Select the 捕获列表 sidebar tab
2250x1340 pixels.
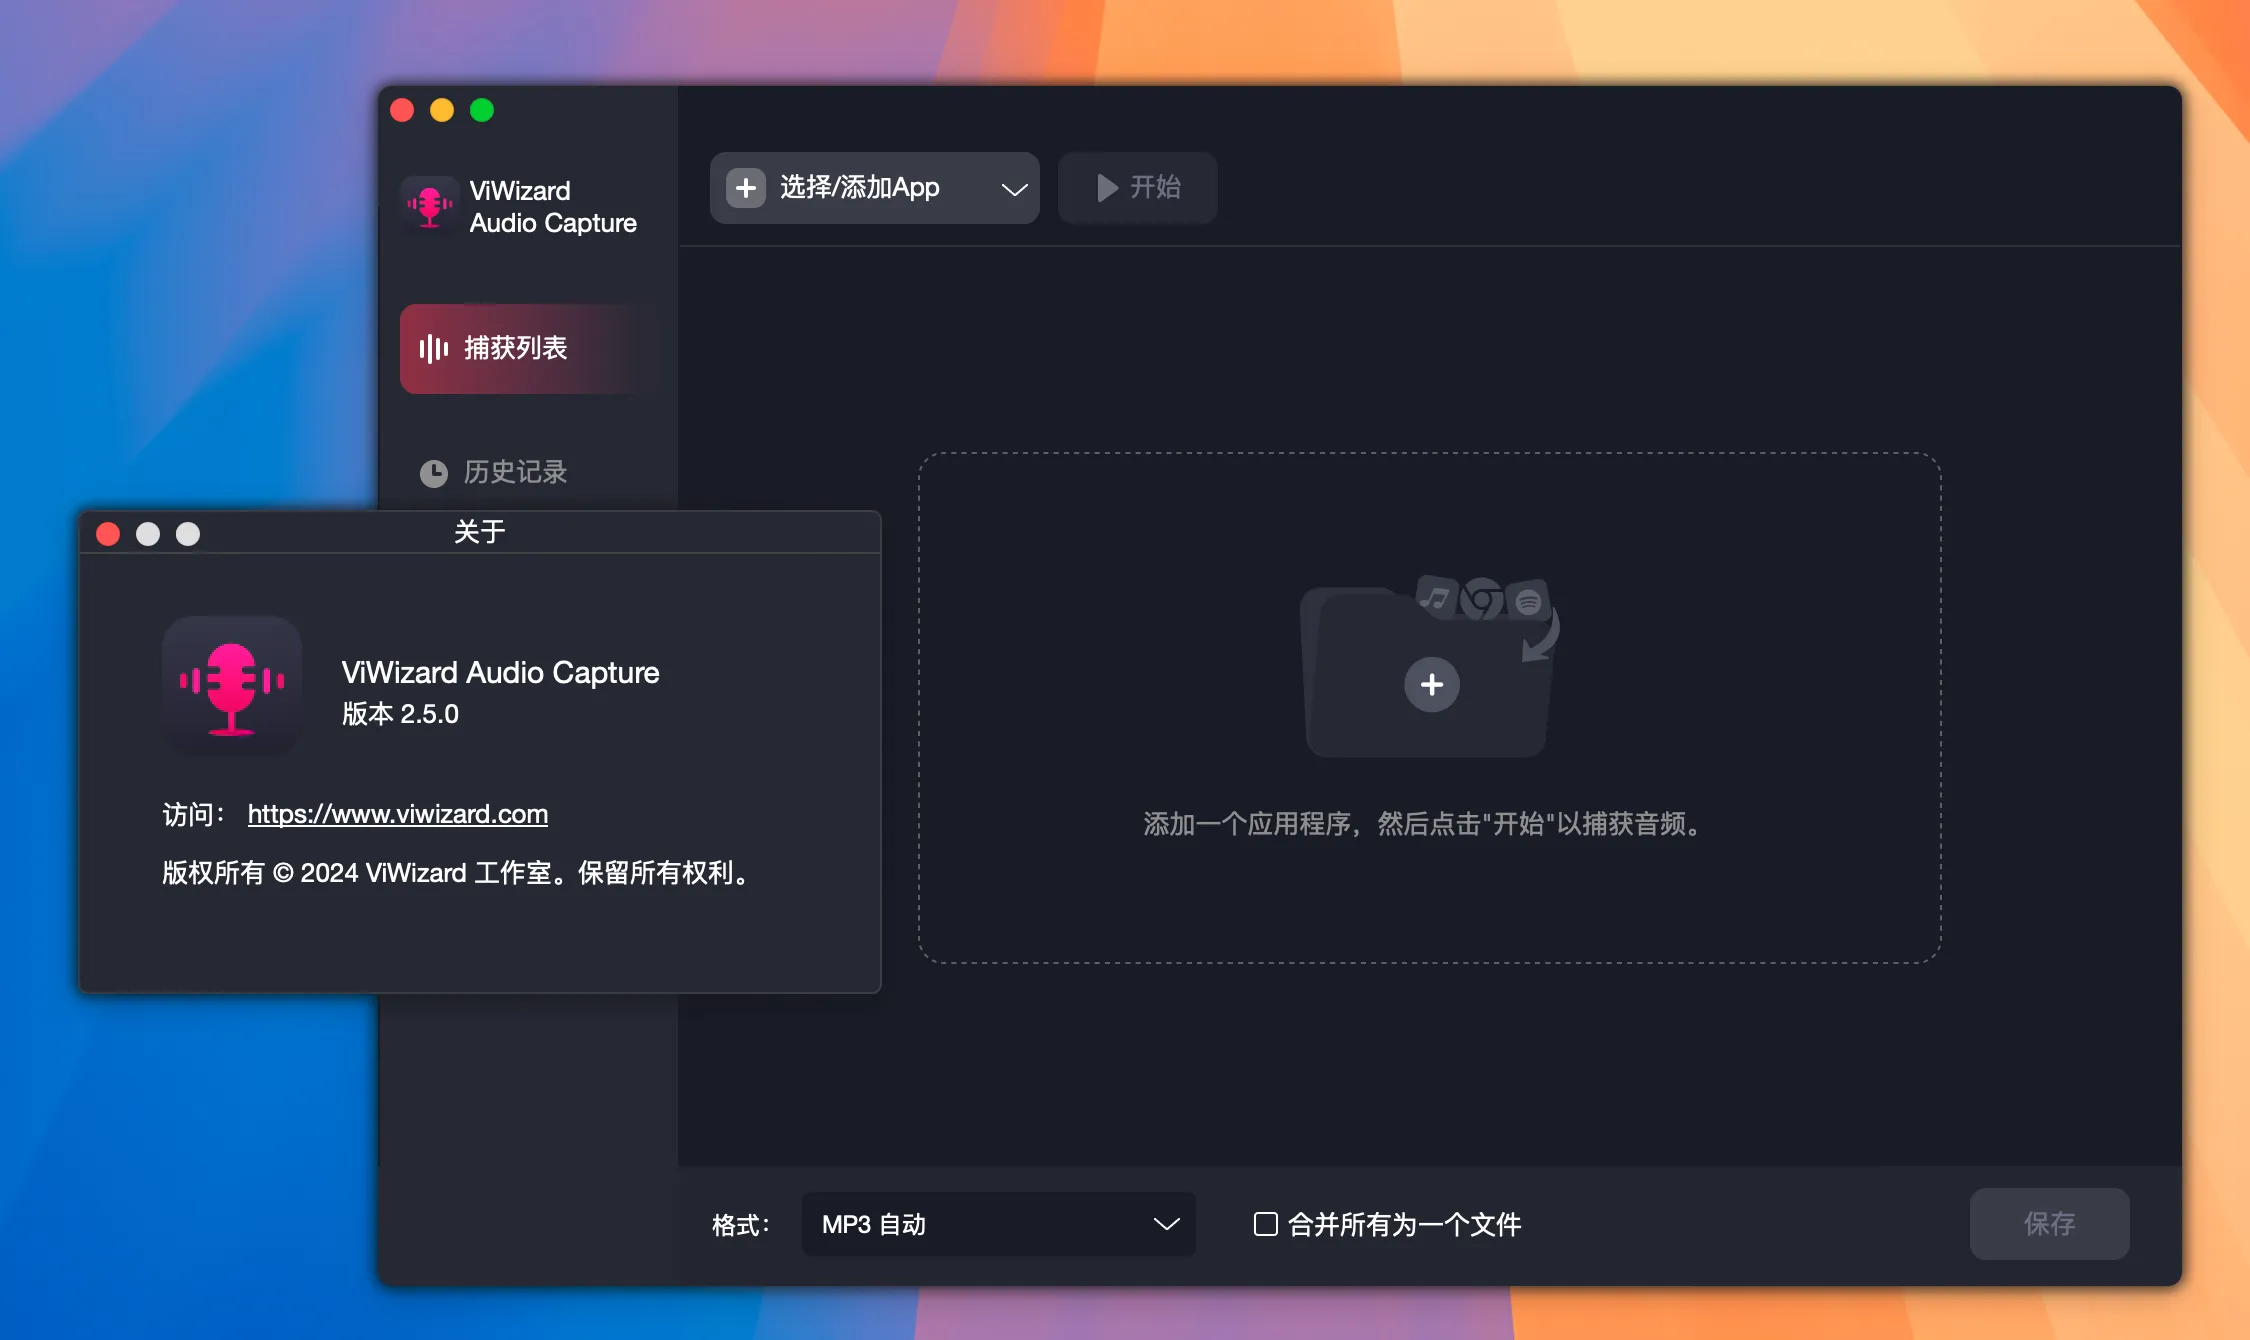click(x=530, y=348)
